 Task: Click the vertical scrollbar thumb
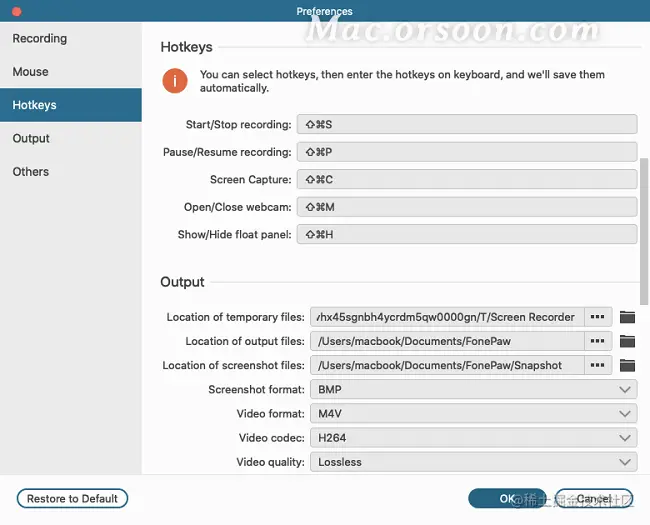[644, 231]
